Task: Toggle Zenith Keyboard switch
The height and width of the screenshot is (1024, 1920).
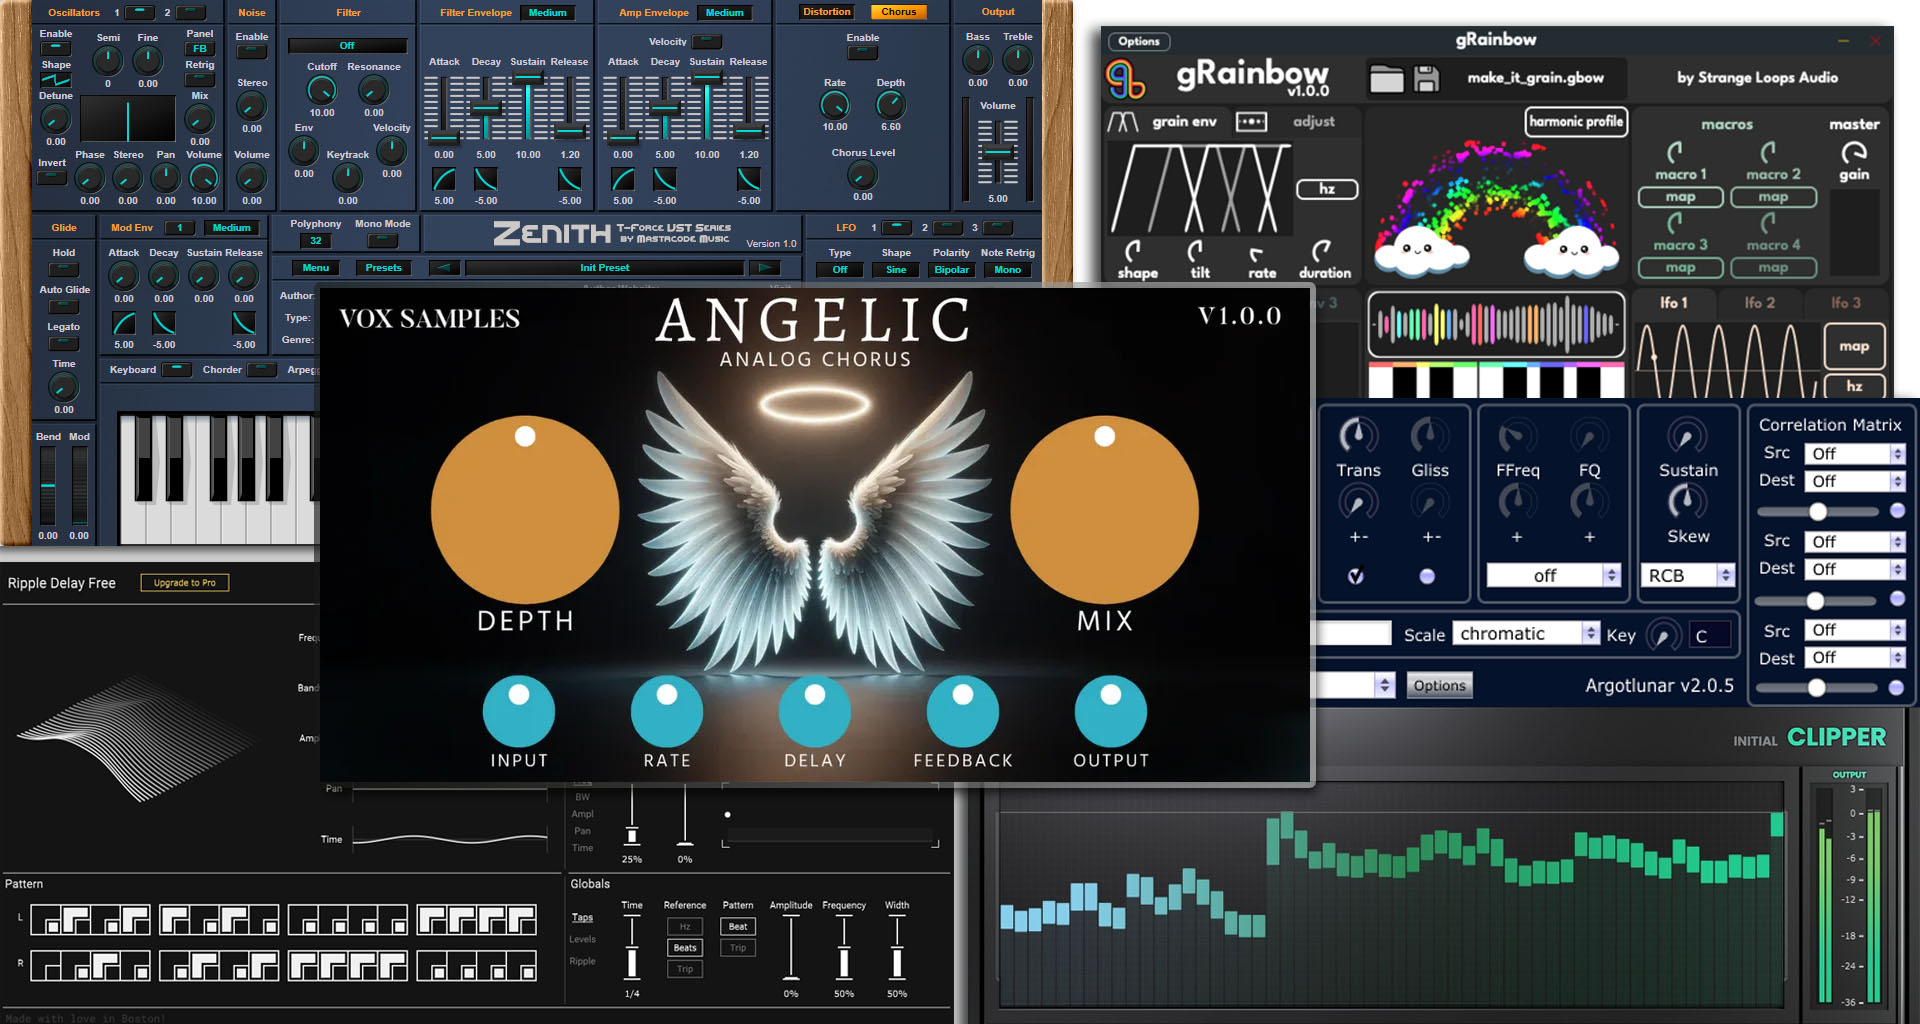Action: (x=177, y=370)
